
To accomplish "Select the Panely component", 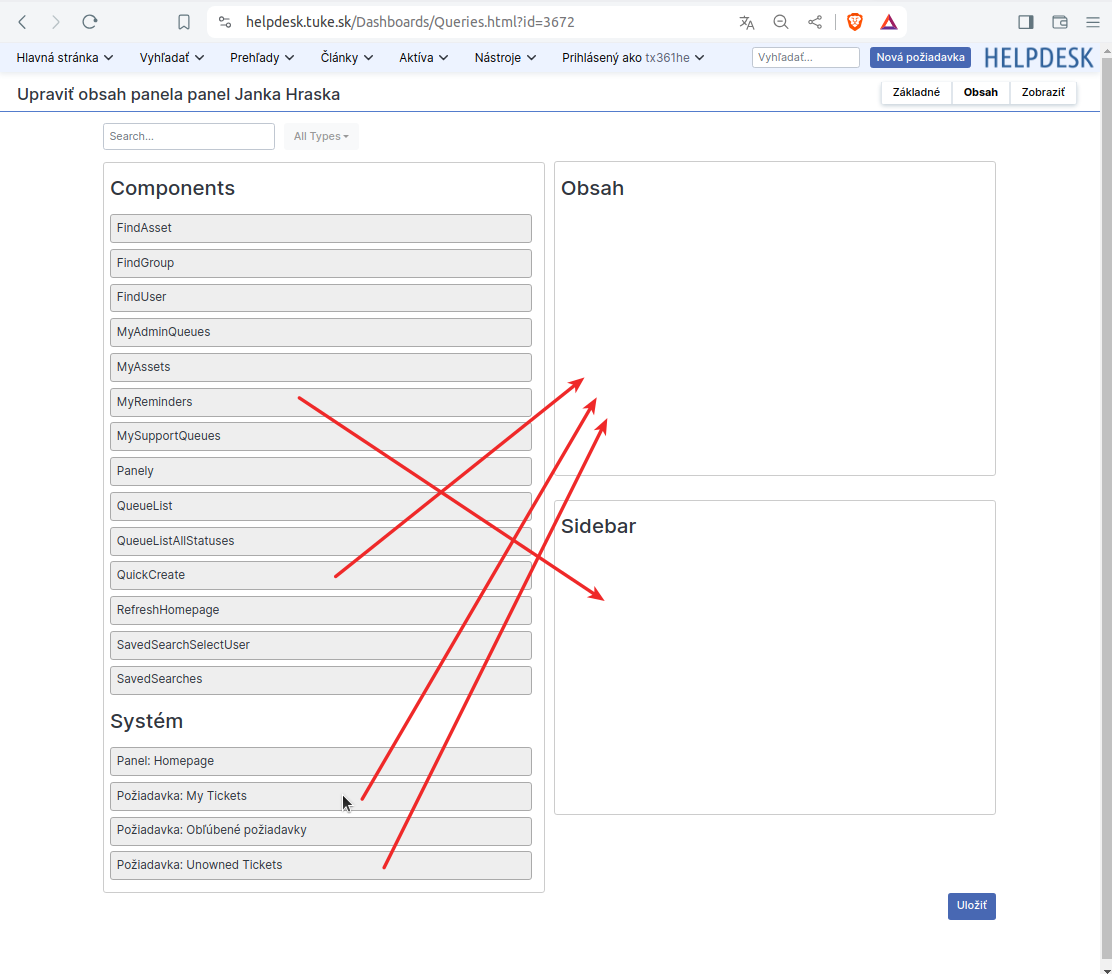I will tap(321, 471).
